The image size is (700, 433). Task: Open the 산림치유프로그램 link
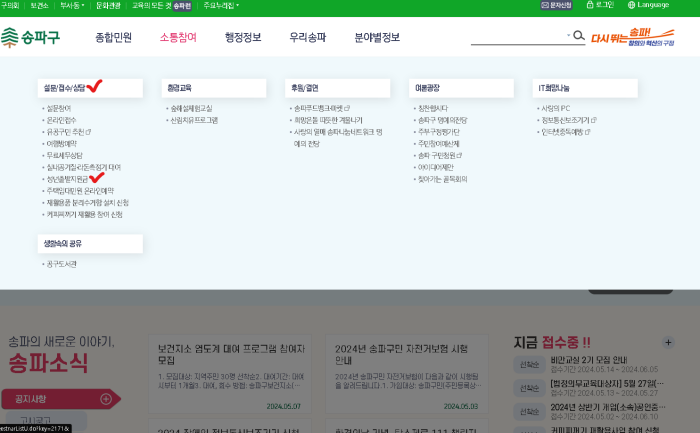pyautogui.click(x=194, y=120)
